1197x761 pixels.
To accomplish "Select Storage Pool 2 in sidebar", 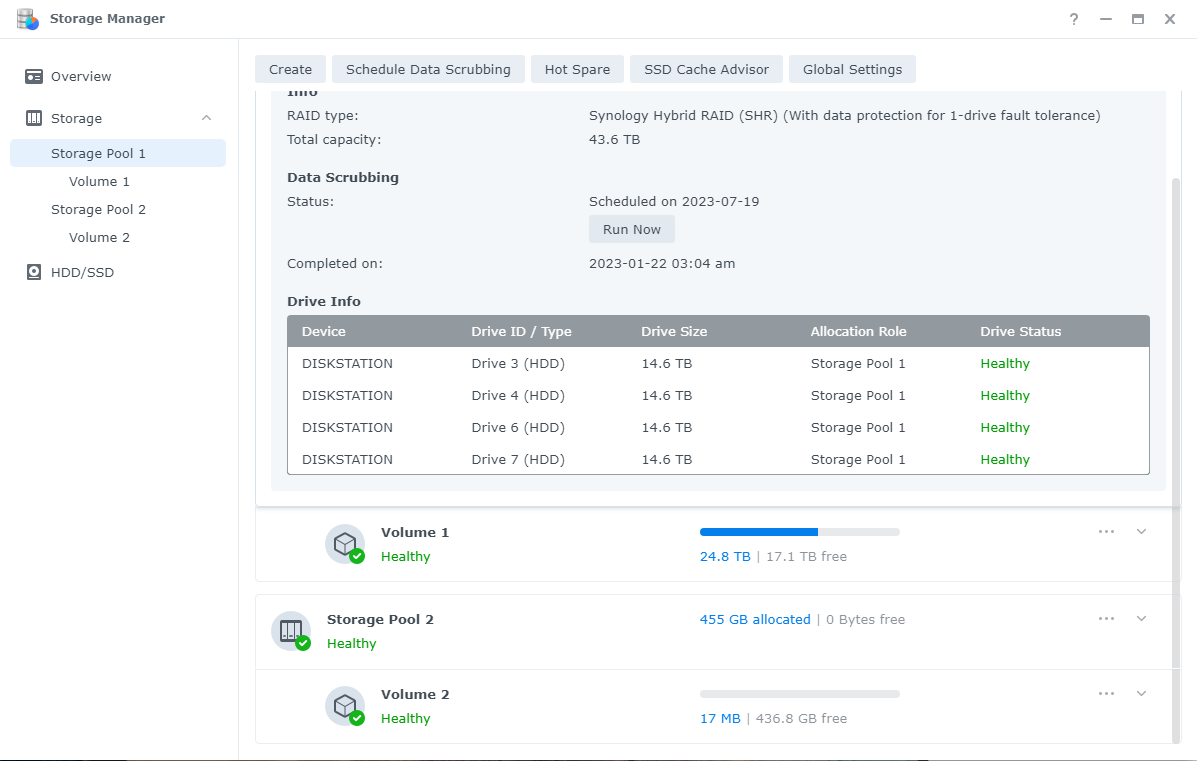I will pyautogui.click(x=98, y=209).
